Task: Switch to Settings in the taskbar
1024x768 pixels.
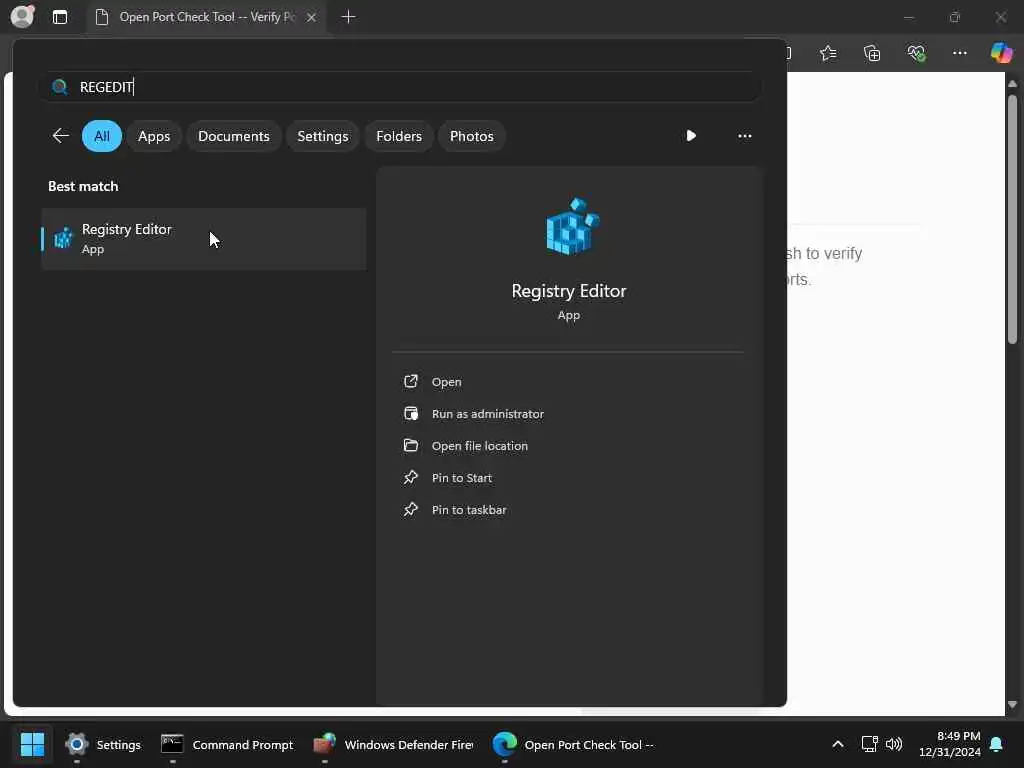Action: tap(103, 745)
